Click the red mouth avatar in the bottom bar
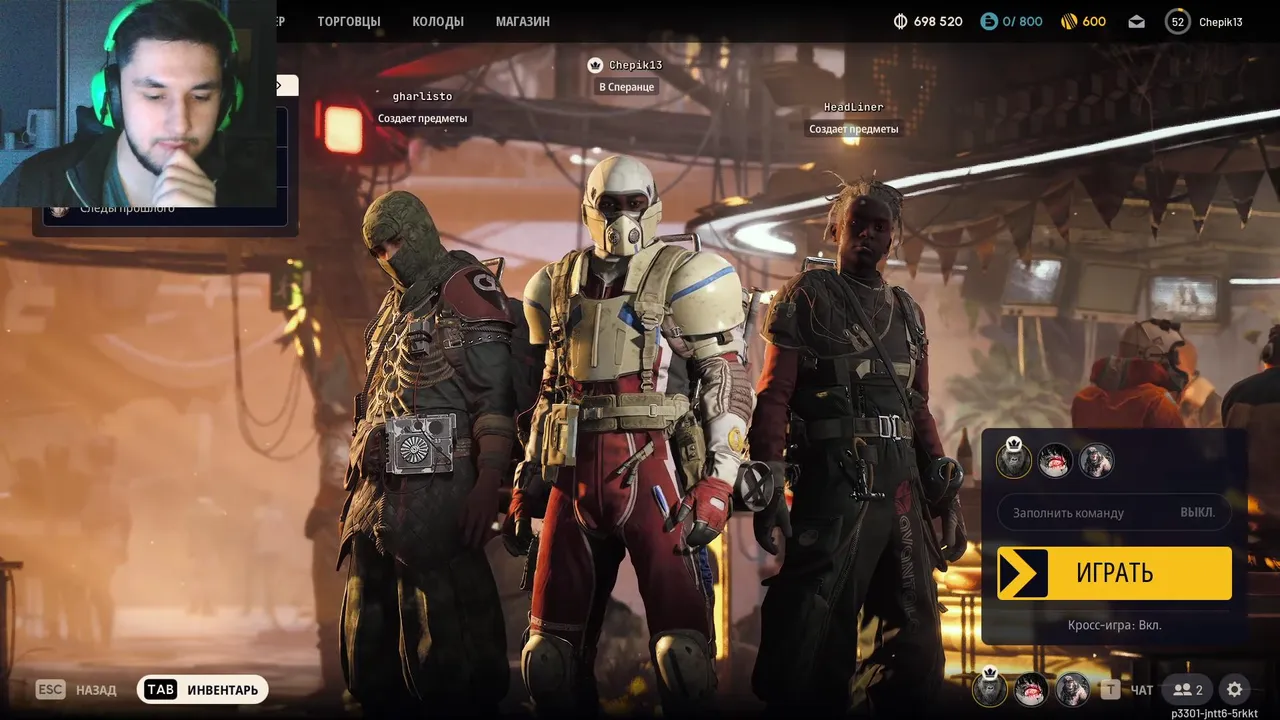Viewport: 1280px width, 720px height. tap(1031, 689)
